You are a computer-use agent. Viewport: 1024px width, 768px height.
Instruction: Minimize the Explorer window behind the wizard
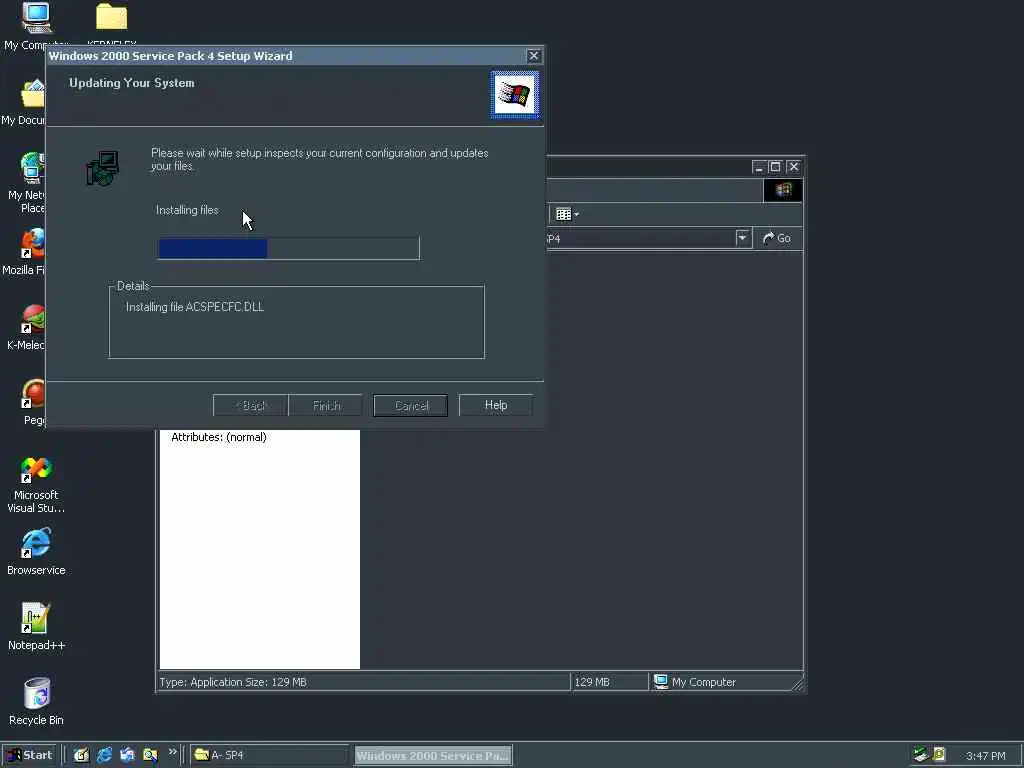(758, 167)
